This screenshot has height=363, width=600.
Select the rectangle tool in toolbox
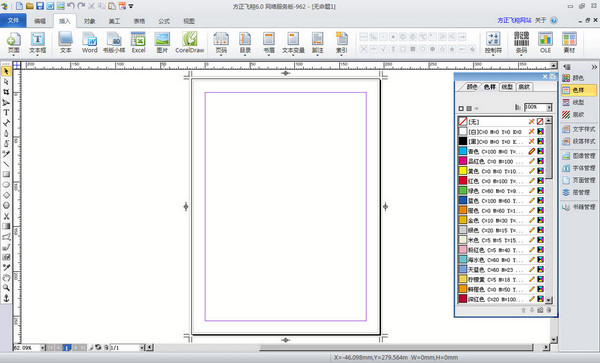(x=6, y=174)
